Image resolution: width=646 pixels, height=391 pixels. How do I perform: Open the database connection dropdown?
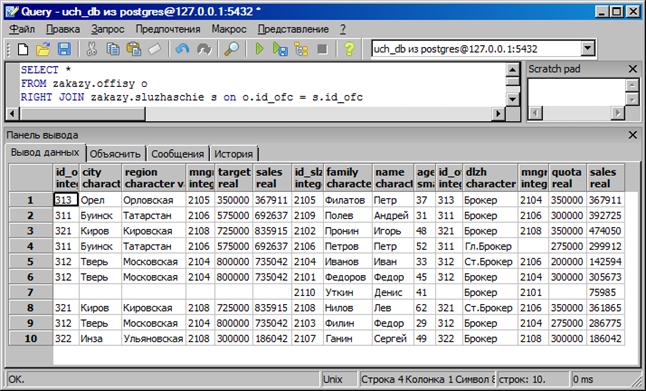[x=587, y=49]
